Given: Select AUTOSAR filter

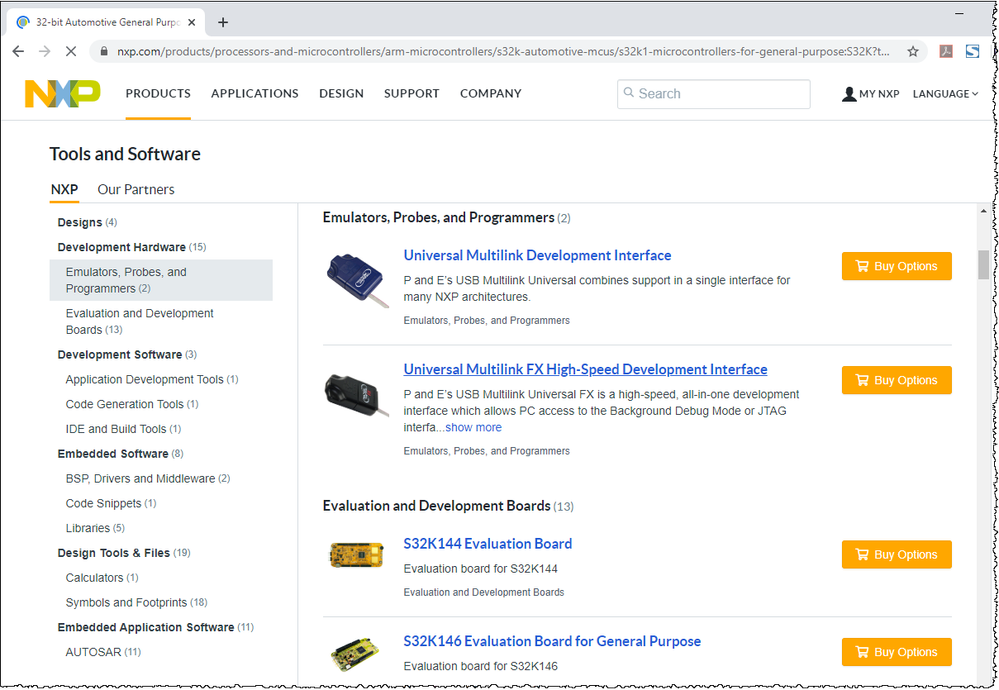Looking at the screenshot, I should 103,653.
